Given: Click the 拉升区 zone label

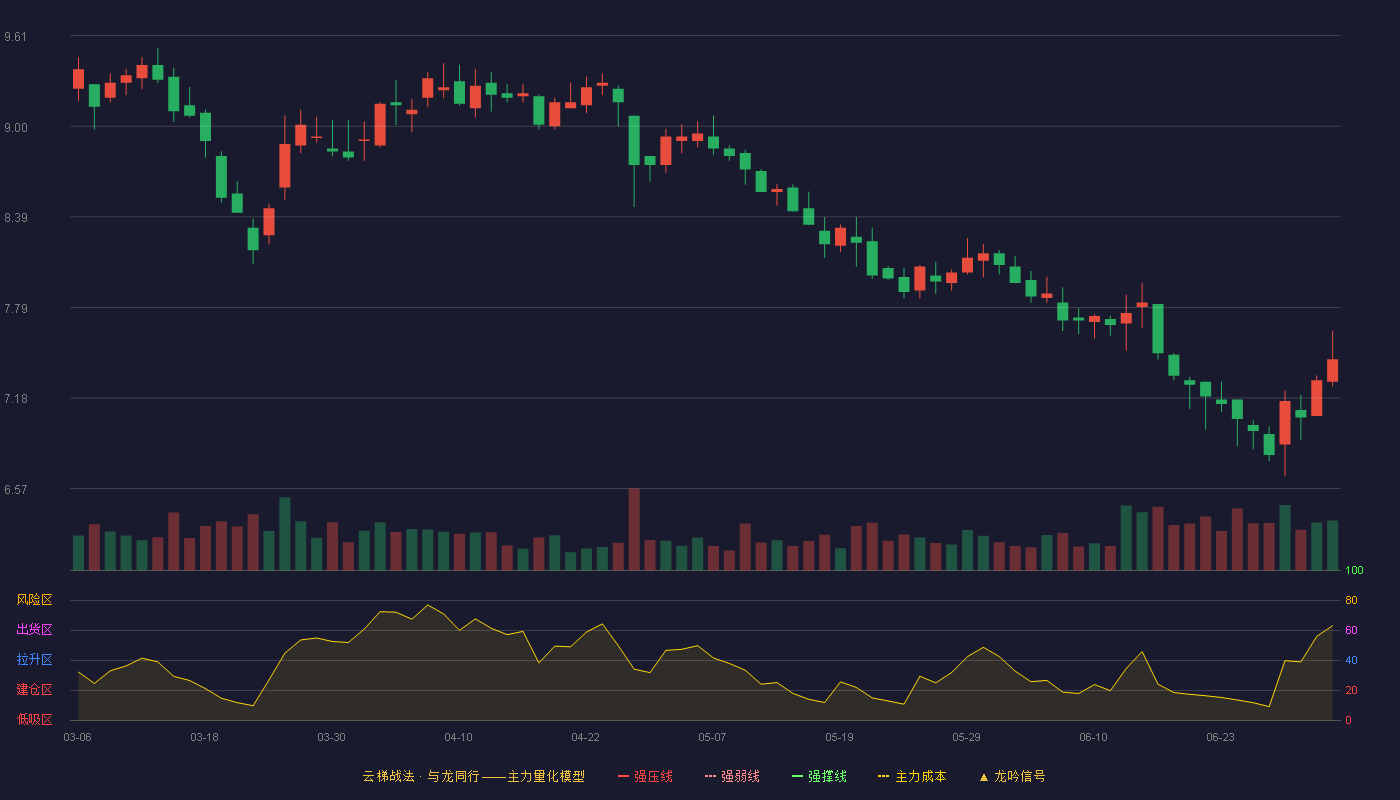Looking at the screenshot, I should pos(34,660).
